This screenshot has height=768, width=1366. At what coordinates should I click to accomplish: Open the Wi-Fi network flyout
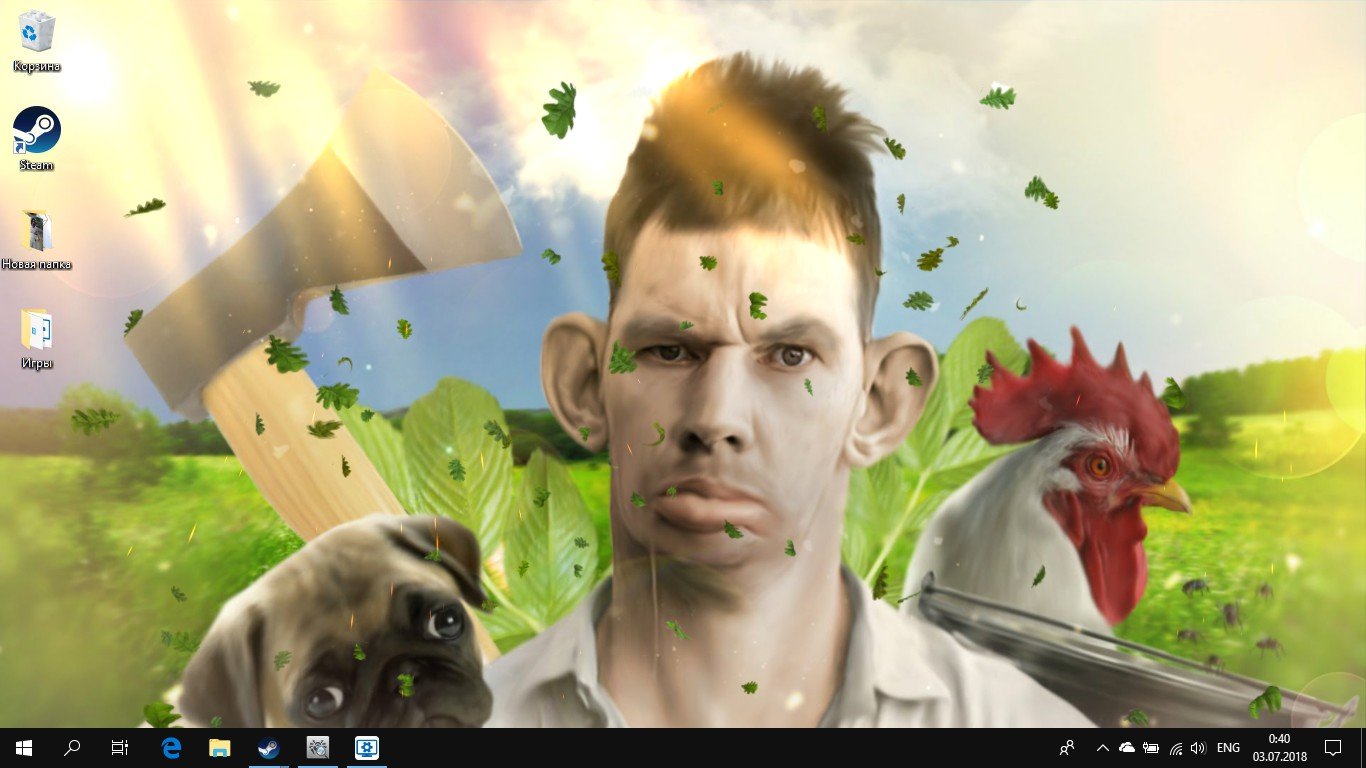(x=1176, y=748)
